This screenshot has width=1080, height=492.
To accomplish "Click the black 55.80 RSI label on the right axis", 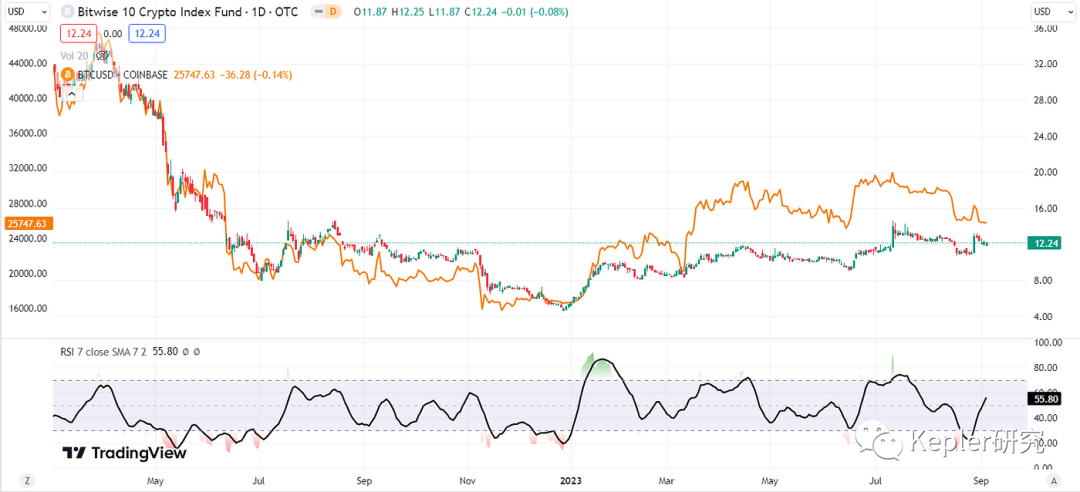I will pos(1043,398).
